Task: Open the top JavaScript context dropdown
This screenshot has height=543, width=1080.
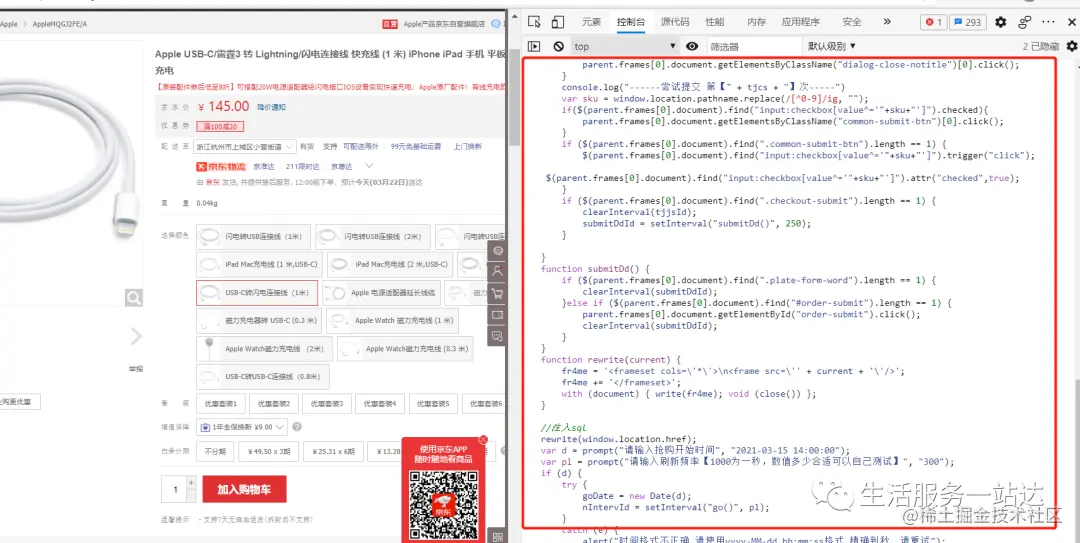Action: pos(625,46)
